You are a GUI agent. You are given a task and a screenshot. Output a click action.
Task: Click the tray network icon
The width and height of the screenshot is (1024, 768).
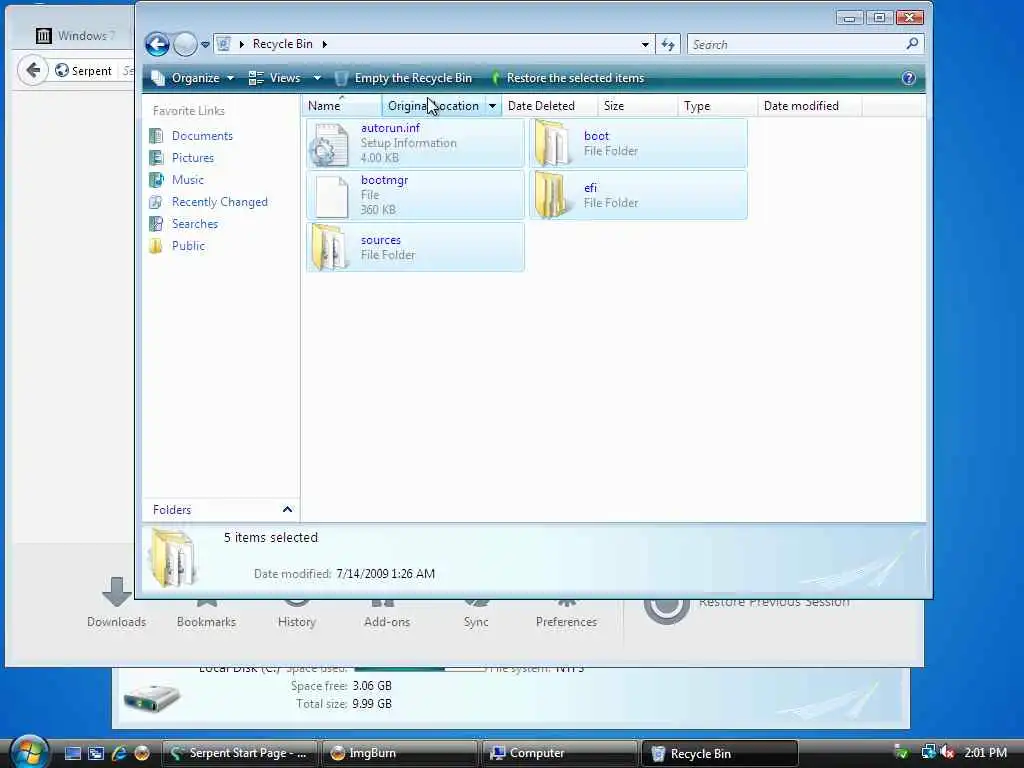(x=928, y=752)
